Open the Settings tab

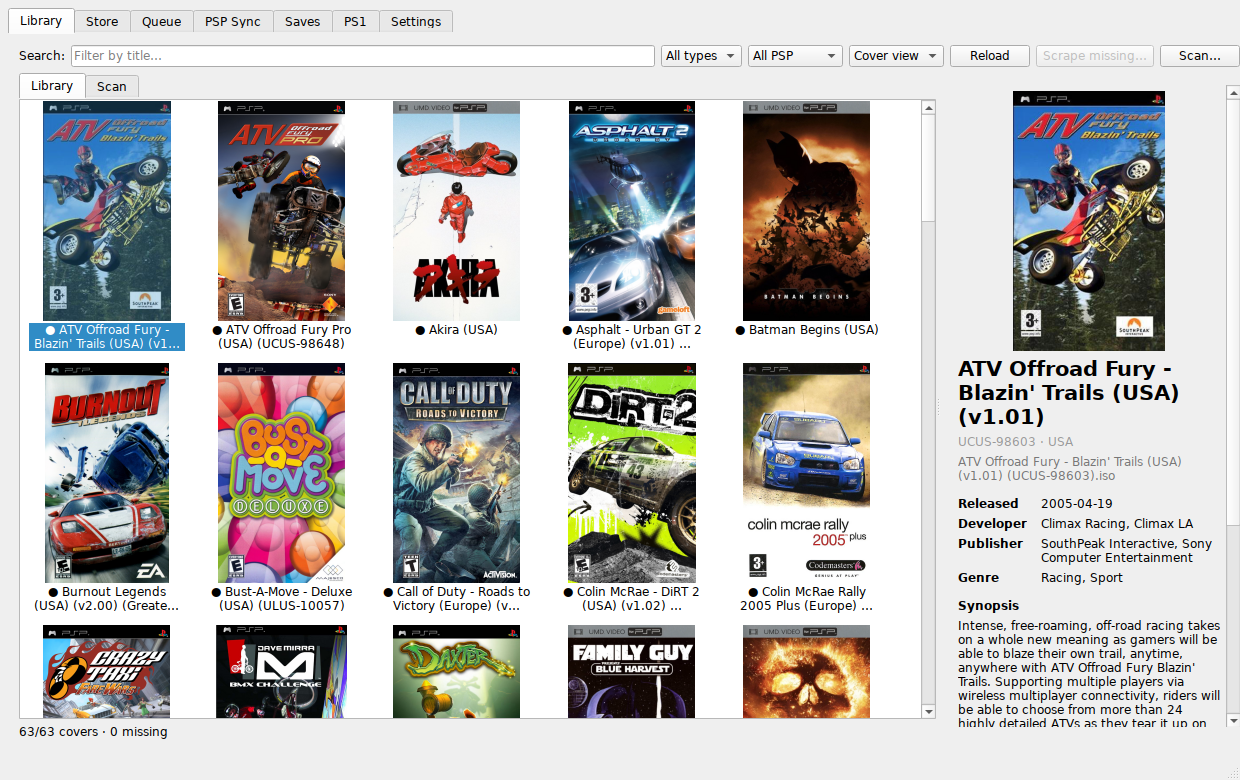point(416,21)
